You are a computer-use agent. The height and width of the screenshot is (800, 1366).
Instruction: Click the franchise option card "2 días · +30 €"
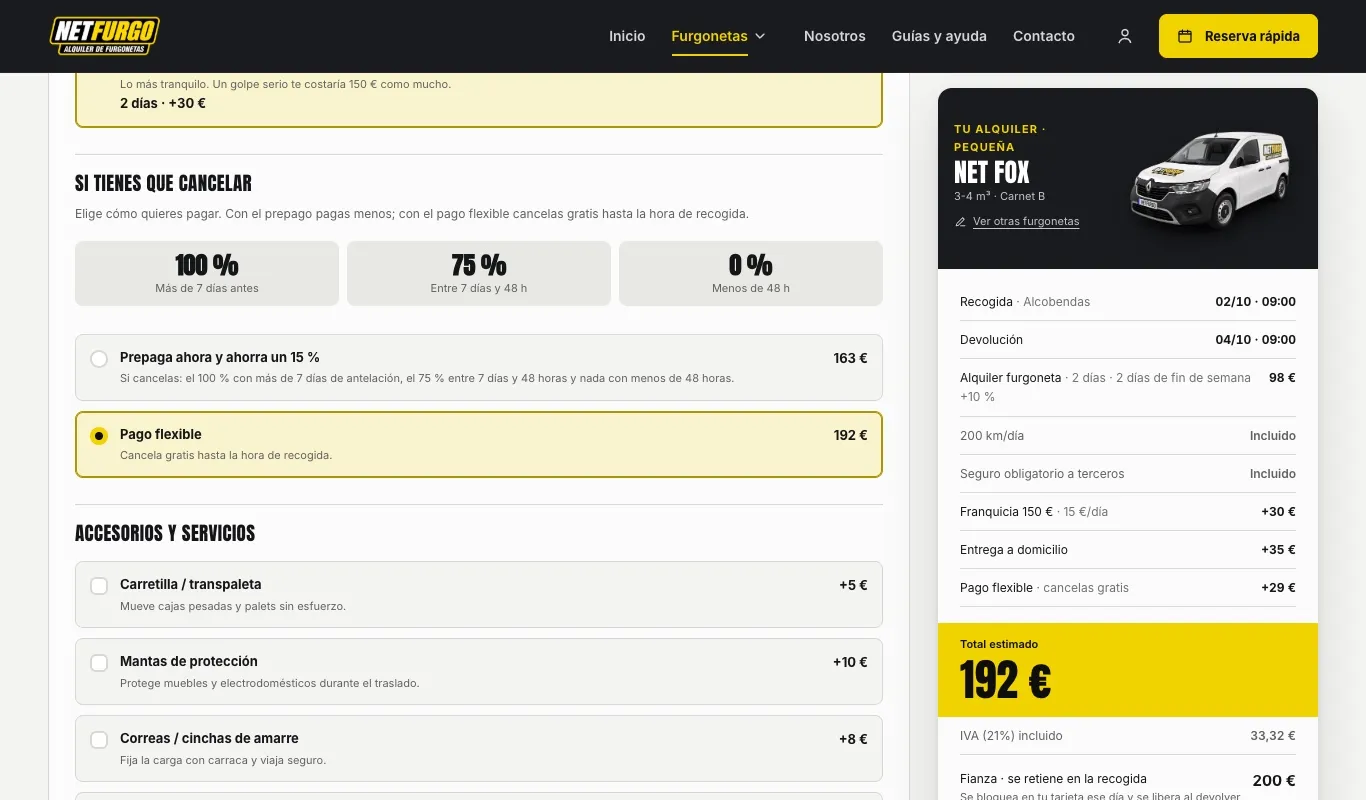(479, 100)
